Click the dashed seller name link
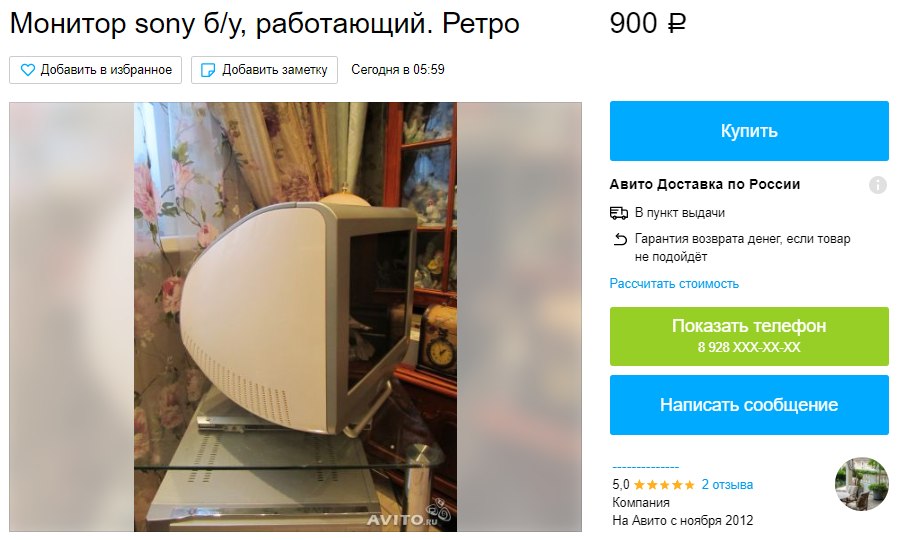The width and height of the screenshot is (917, 540). pos(646,467)
